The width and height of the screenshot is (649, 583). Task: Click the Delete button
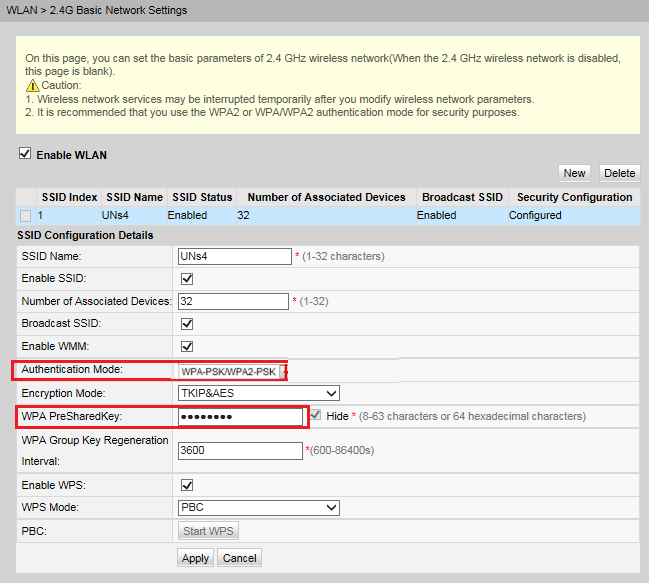point(619,173)
